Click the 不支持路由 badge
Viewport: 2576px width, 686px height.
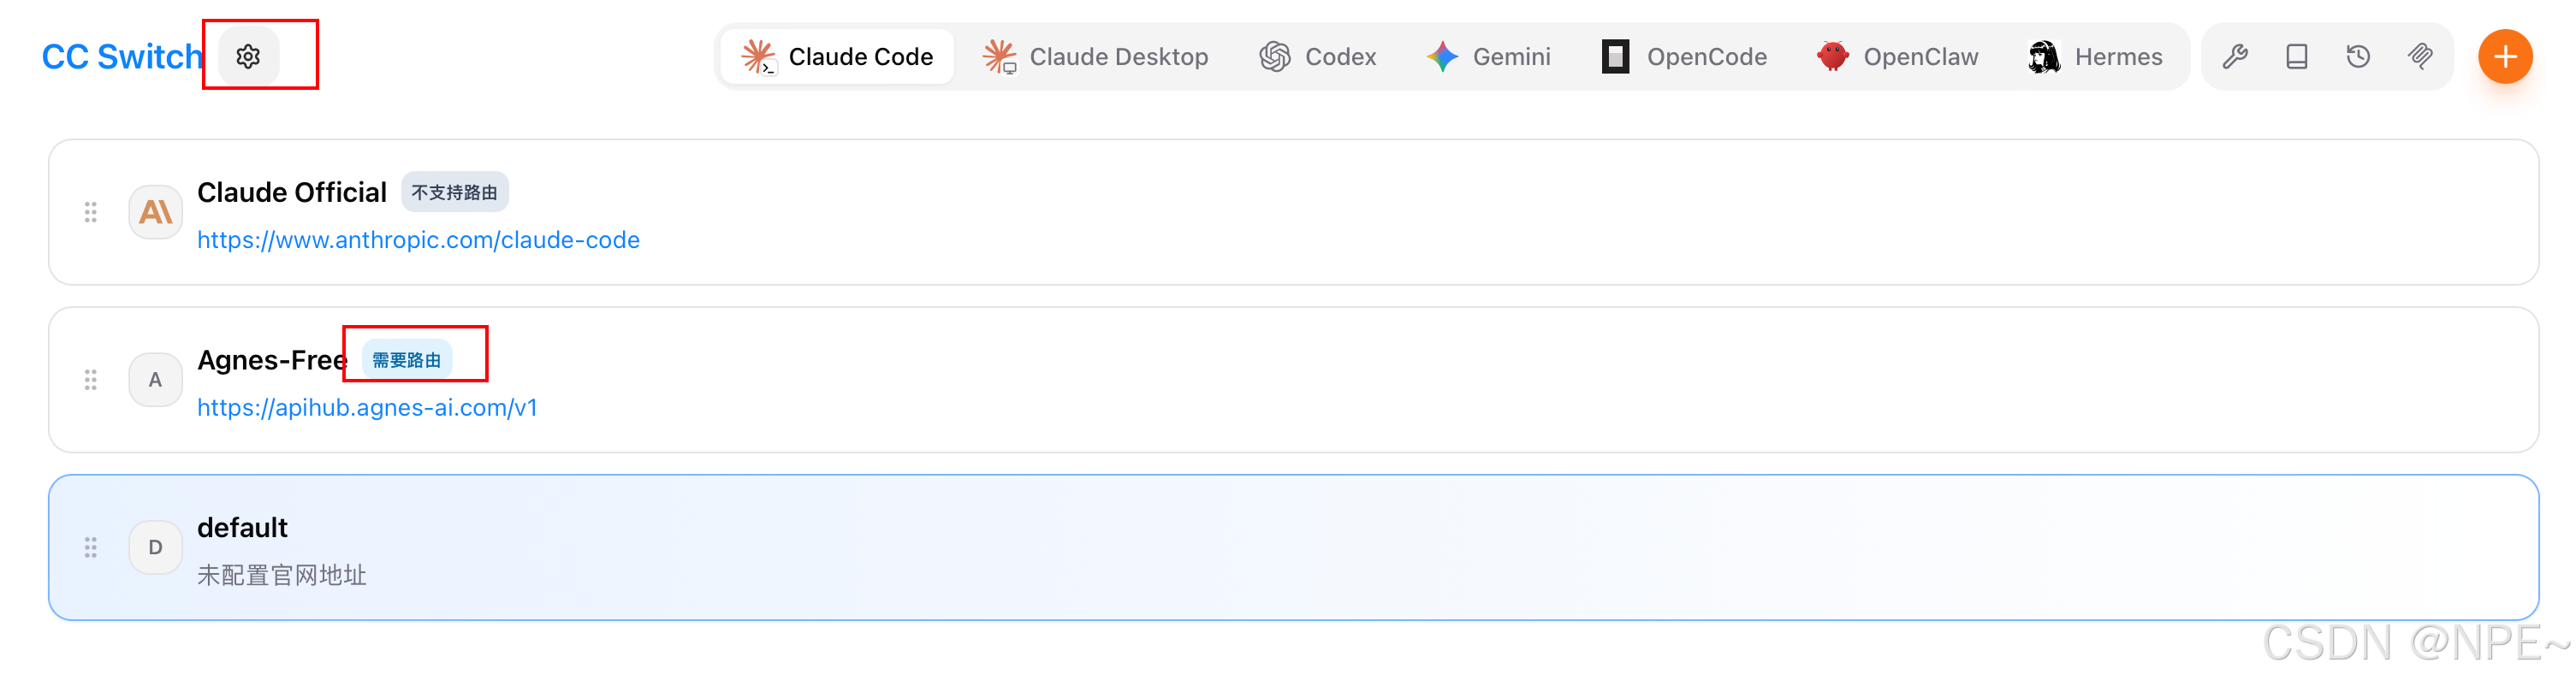click(455, 192)
